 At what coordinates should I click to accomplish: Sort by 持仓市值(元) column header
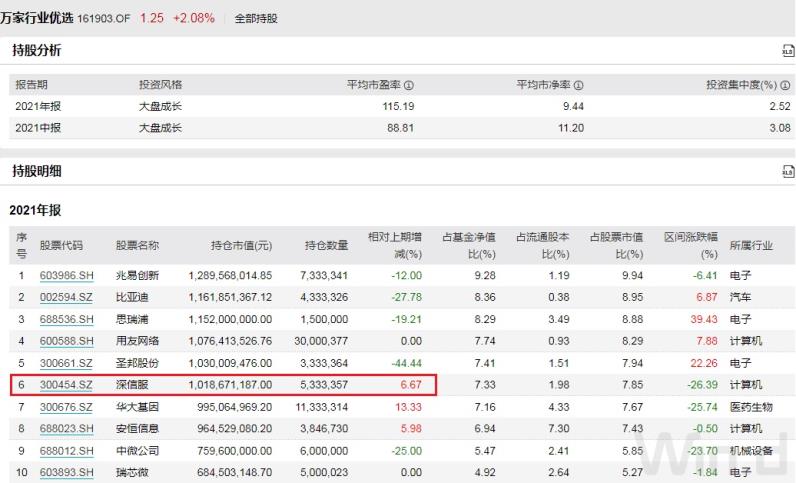242,246
